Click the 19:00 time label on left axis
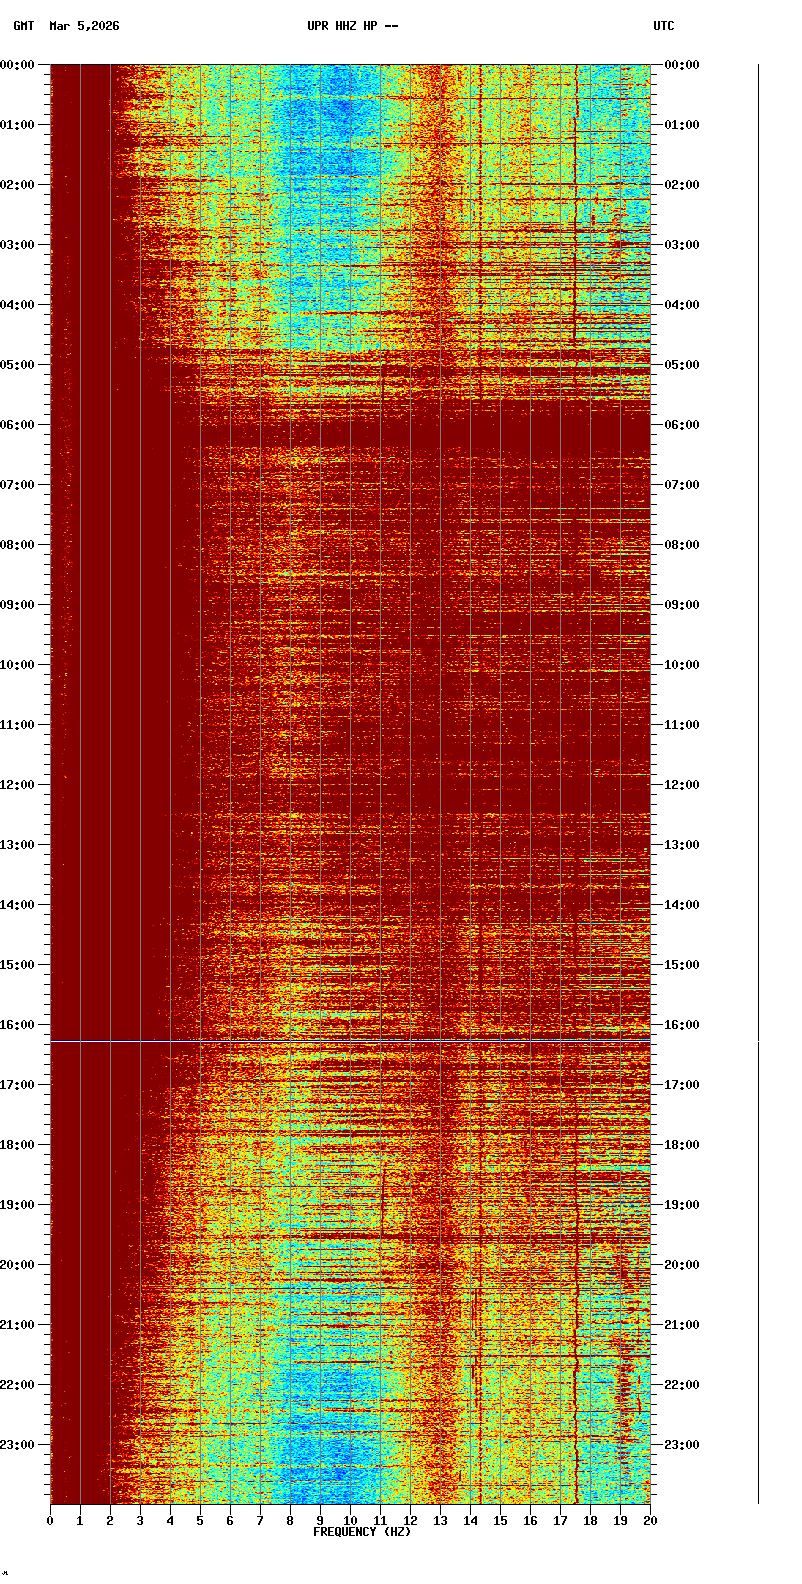 [x=18, y=1205]
